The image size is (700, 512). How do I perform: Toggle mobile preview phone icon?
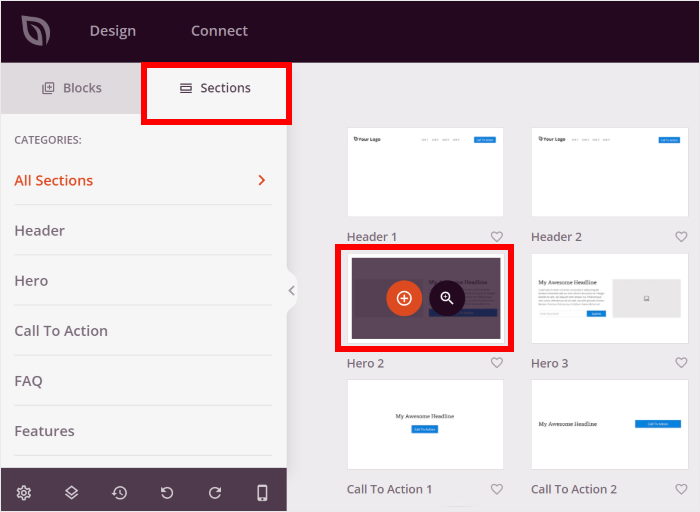262,493
